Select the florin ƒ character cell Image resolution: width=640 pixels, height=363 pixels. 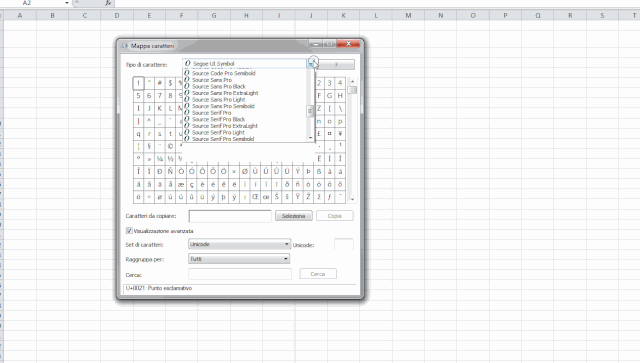point(329,197)
